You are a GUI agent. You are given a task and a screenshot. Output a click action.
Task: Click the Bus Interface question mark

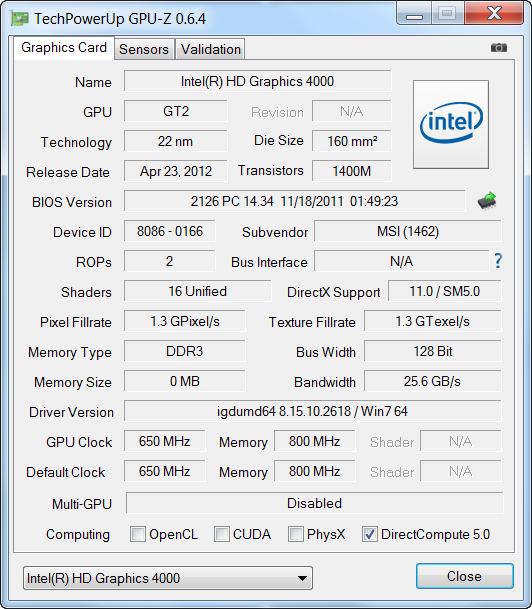498,261
